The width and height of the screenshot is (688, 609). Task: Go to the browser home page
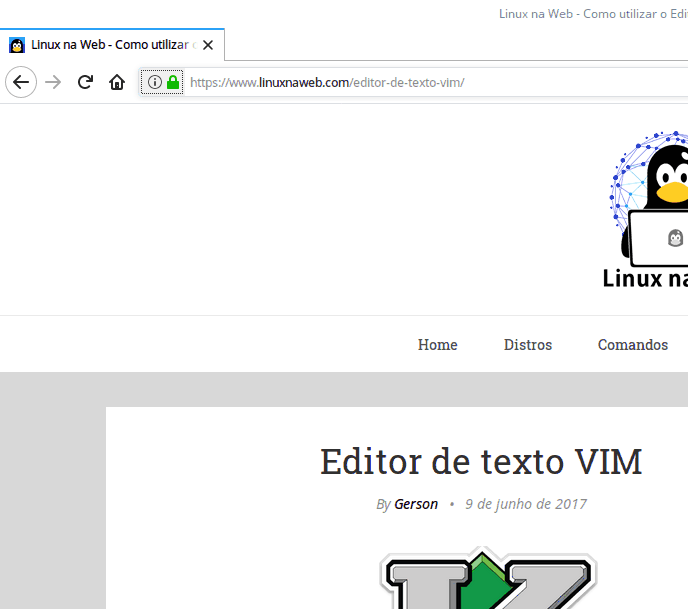click(117, 82)
